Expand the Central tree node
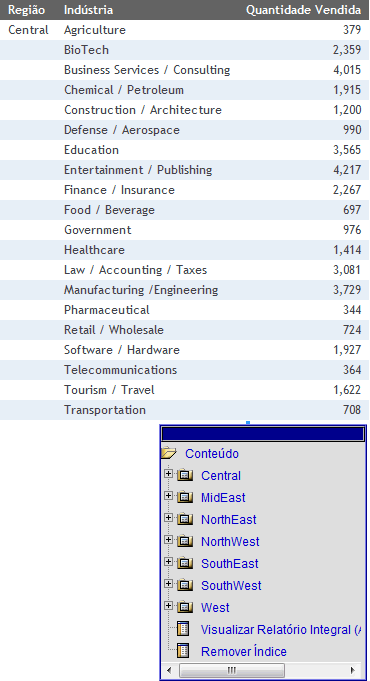Image resolution: width=370 pixels, height=681 pixels. tap(168, 473)
